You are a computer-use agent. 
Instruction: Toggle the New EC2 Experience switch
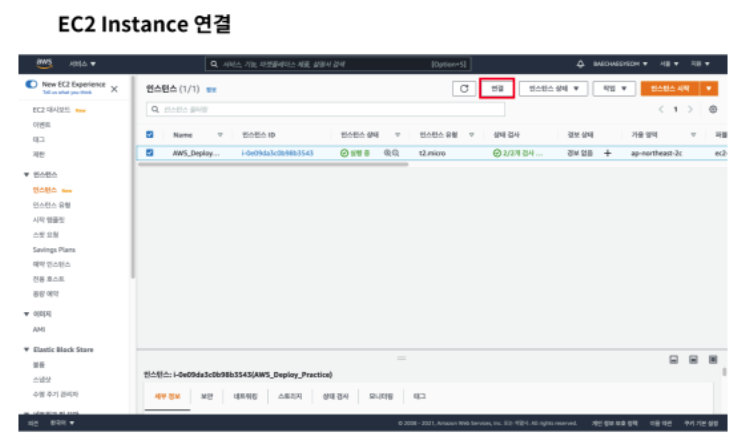31,84
